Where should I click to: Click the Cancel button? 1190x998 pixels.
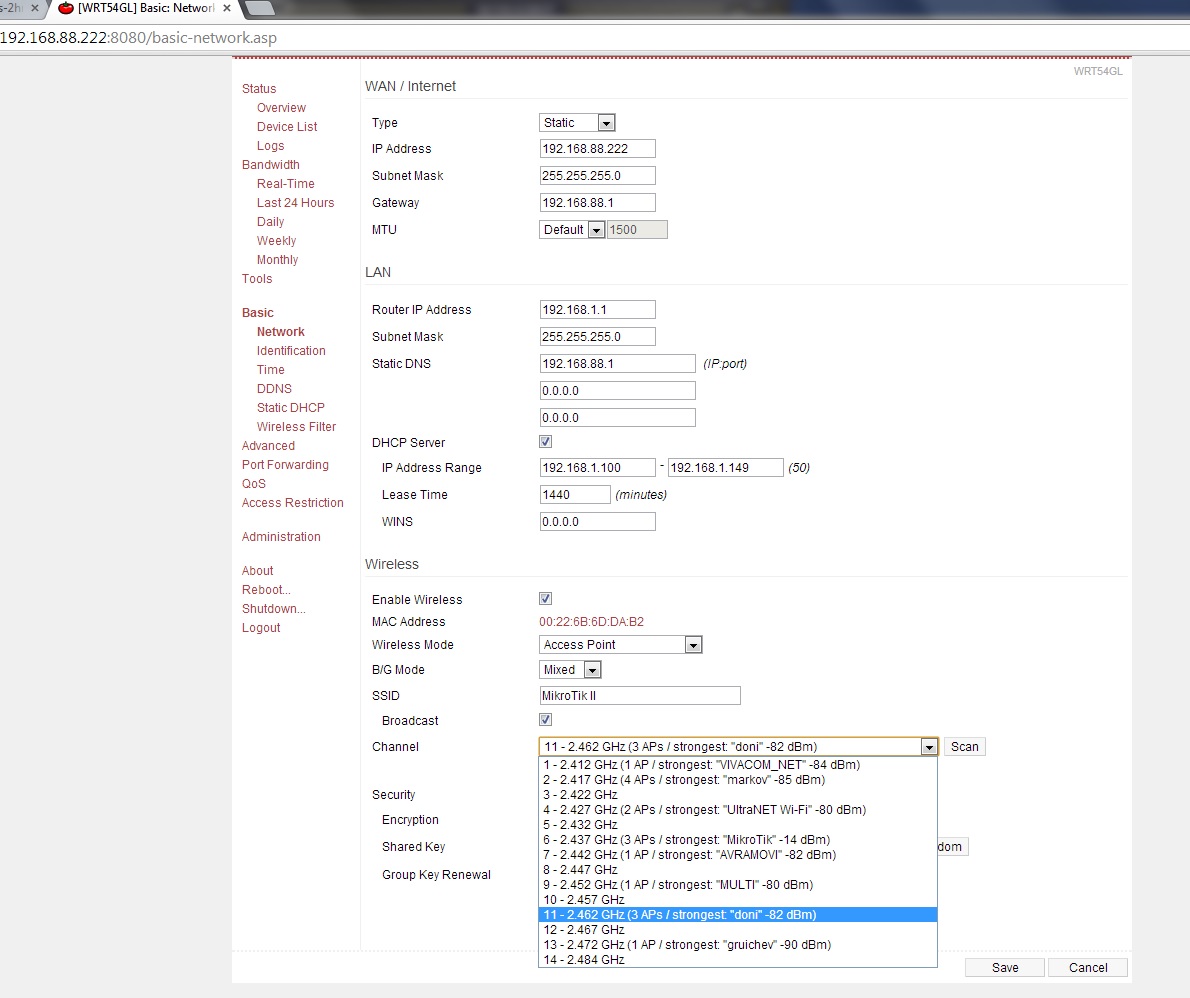pos(1088,968)
